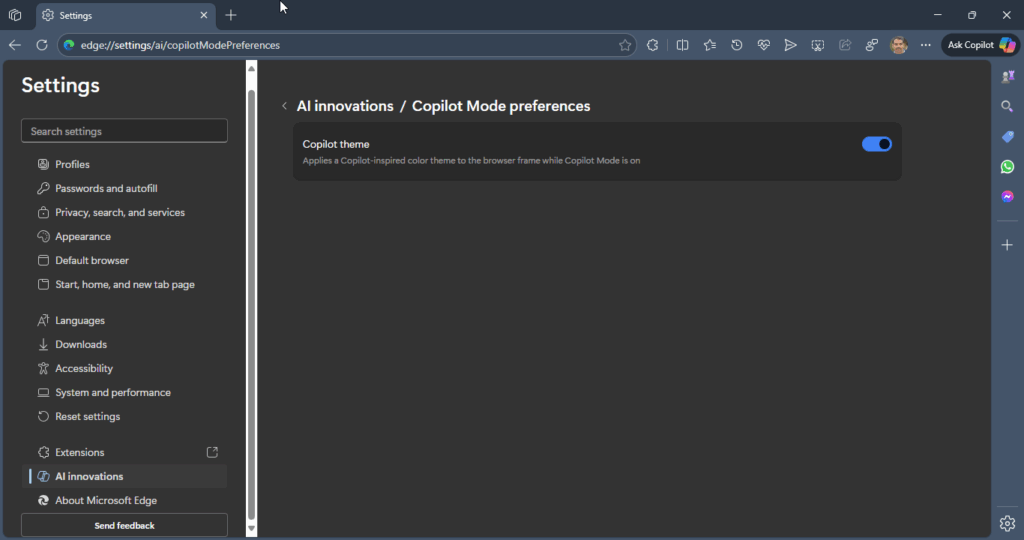
Task: Click the settings navigation scrollbar down arrow
Action: point(251,528)
